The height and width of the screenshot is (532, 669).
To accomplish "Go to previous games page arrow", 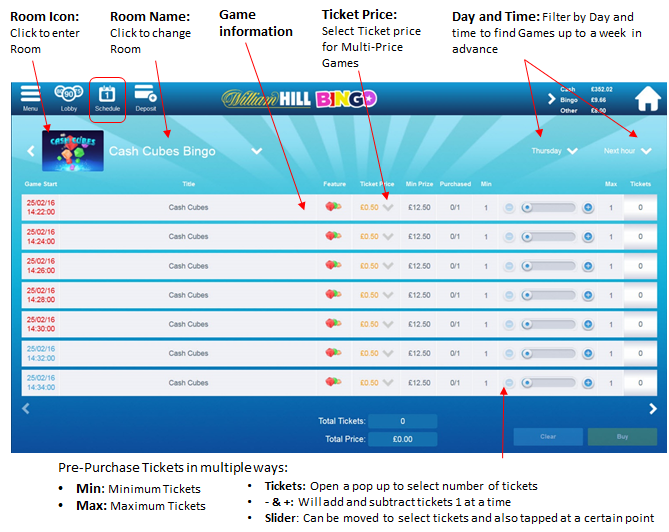I will point(26,409).
